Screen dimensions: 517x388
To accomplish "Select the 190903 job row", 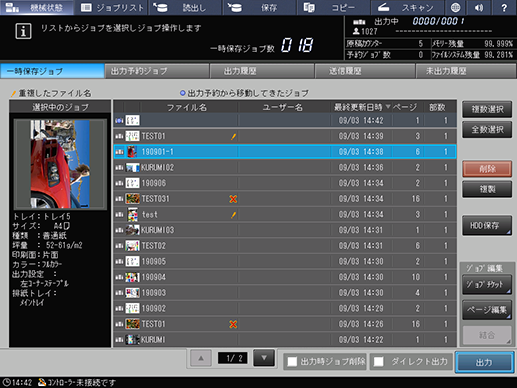I will click(285, 293).
